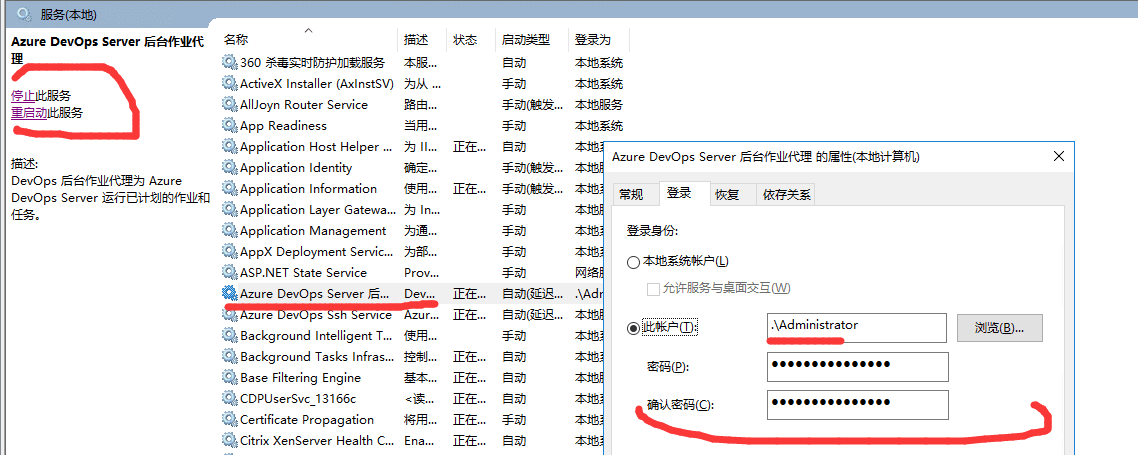This screenshot has height=455, width=1138.
Task: Select the AllJoyn Router Service gear icon
Action: coord(230,104)
